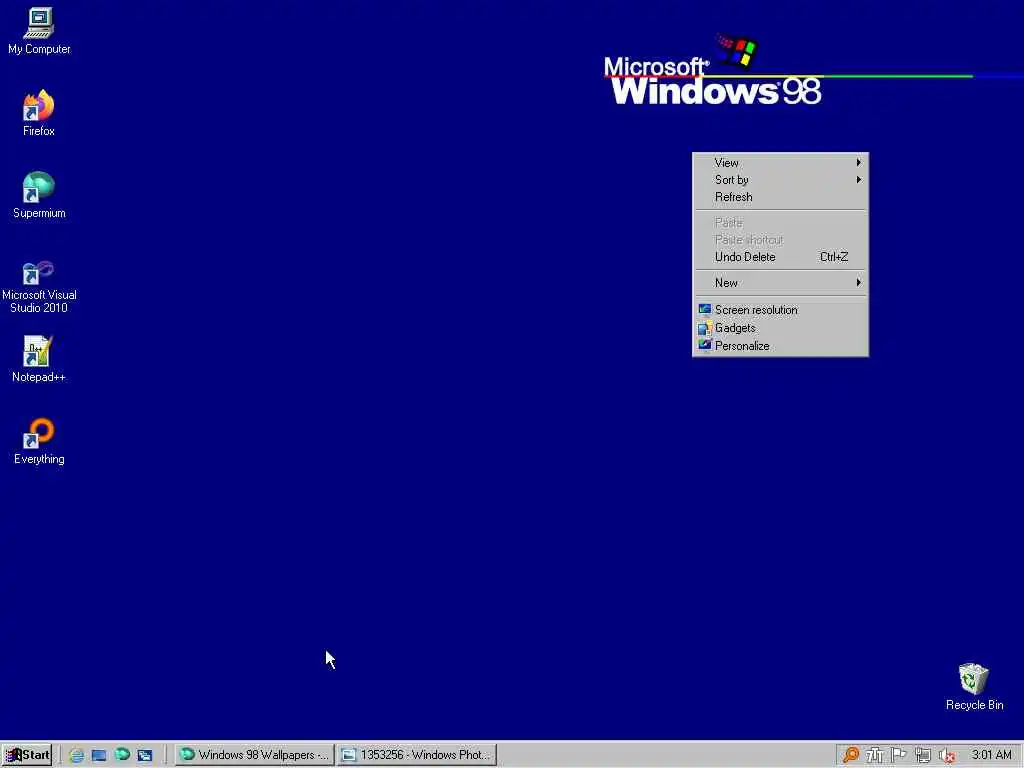Open the network tray icon
1024x768 pixels.
pyautogui.click(x=923, y=755)
